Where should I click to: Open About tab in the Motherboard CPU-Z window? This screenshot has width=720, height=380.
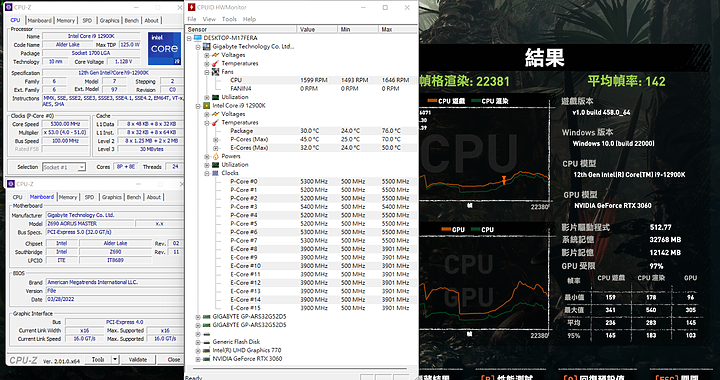[x=153, y=197]
